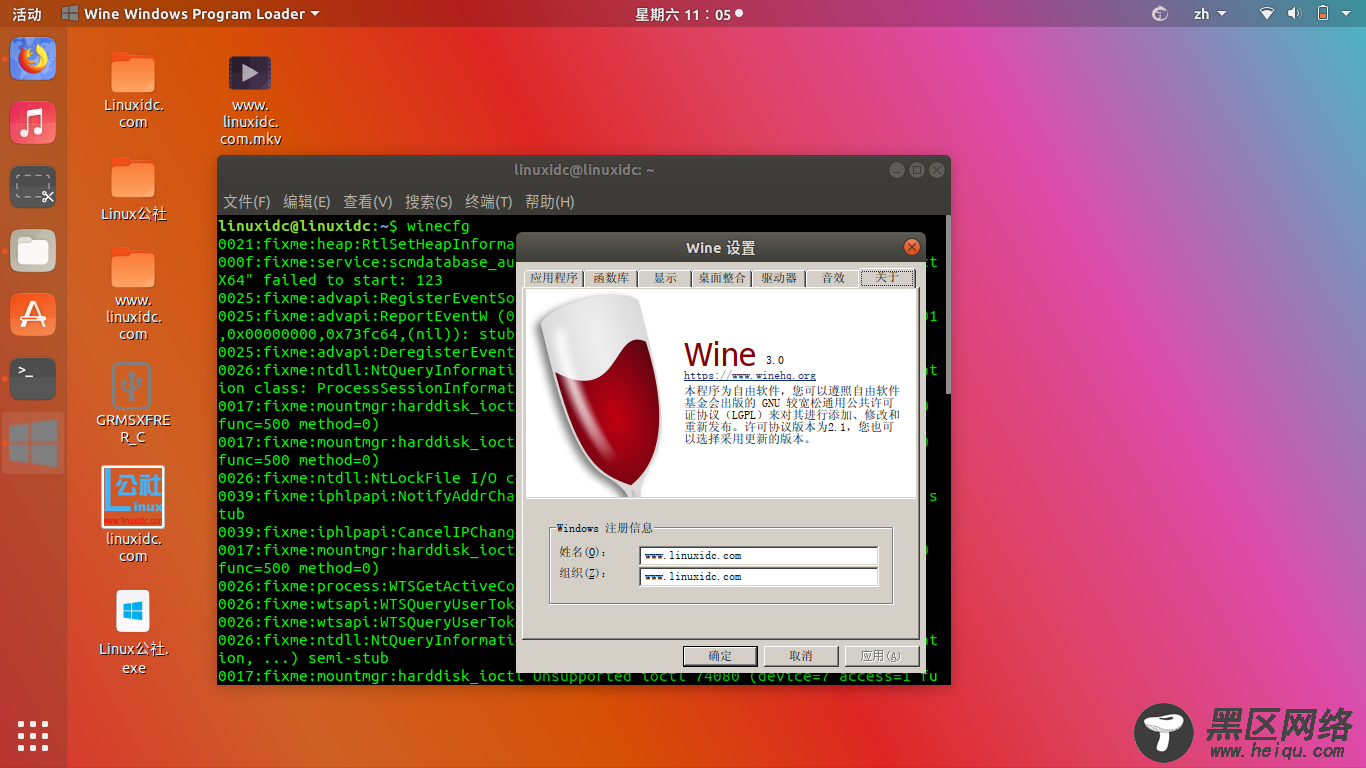Select the Linuxidc.com desktop folder
This screenshot has height=768, width=1366.
point(133,91)
